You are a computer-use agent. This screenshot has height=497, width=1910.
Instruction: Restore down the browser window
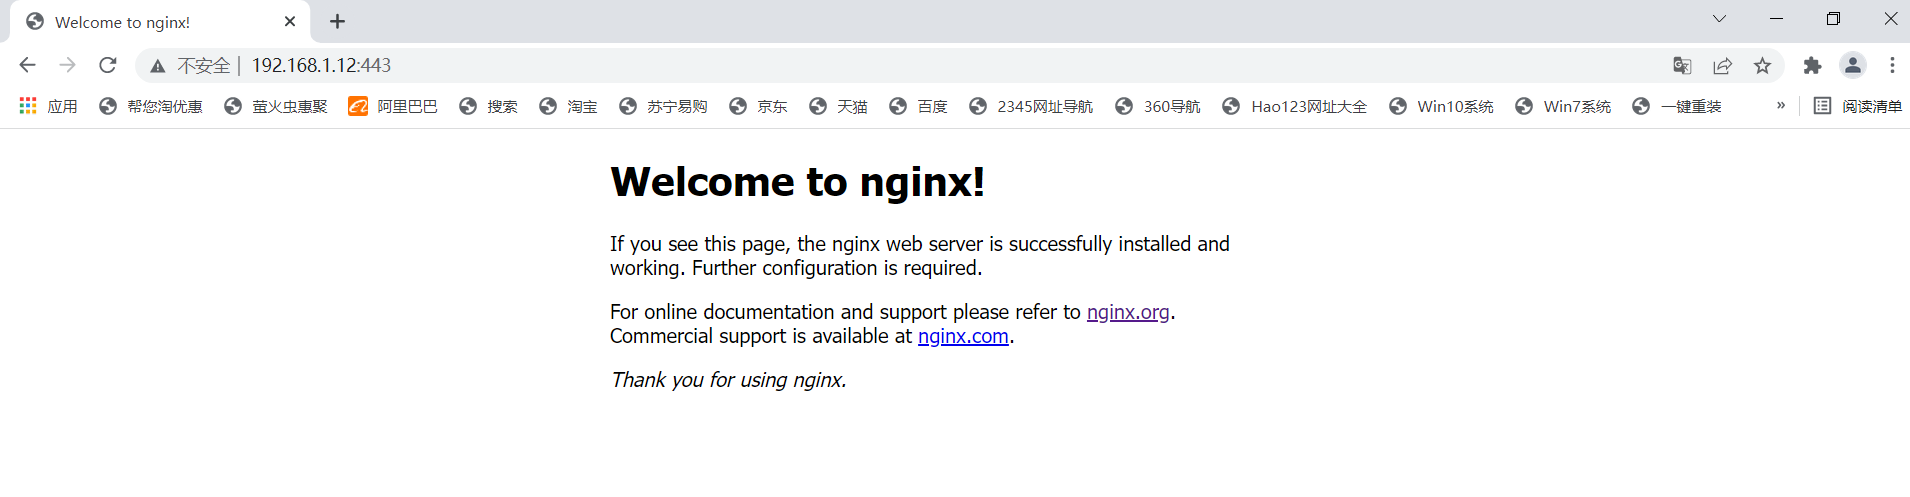pyautogui.click(x=1833, y=19)
